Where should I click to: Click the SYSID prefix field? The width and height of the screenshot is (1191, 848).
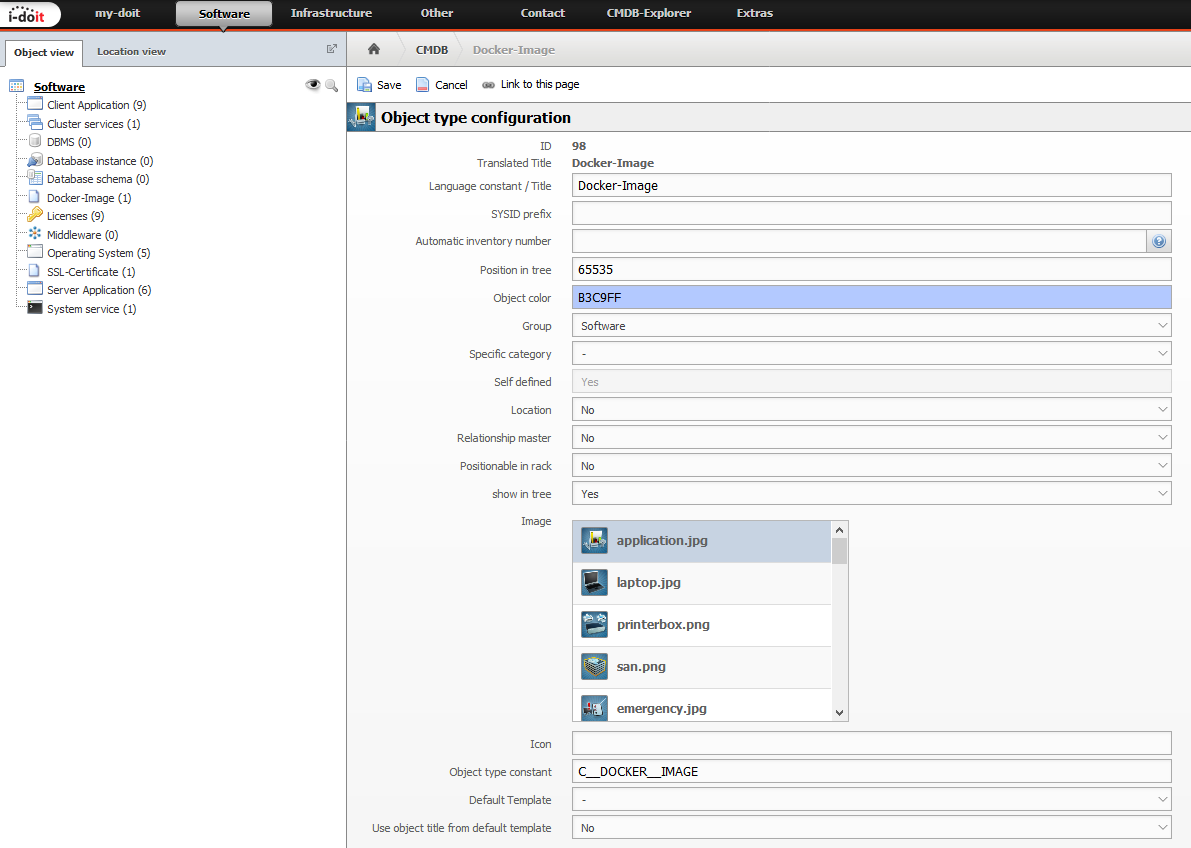point(871,214)
